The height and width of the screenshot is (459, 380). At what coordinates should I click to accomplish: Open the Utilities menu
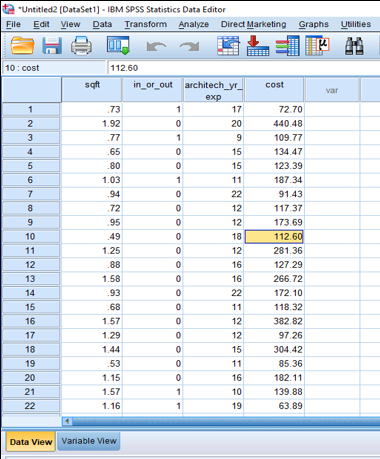coord(356,24)
